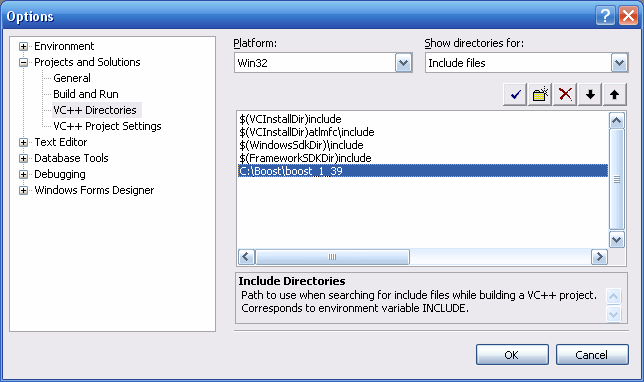Click the help question mark button
The height and width of the screenshot is (382, 644).
point(605,16)
